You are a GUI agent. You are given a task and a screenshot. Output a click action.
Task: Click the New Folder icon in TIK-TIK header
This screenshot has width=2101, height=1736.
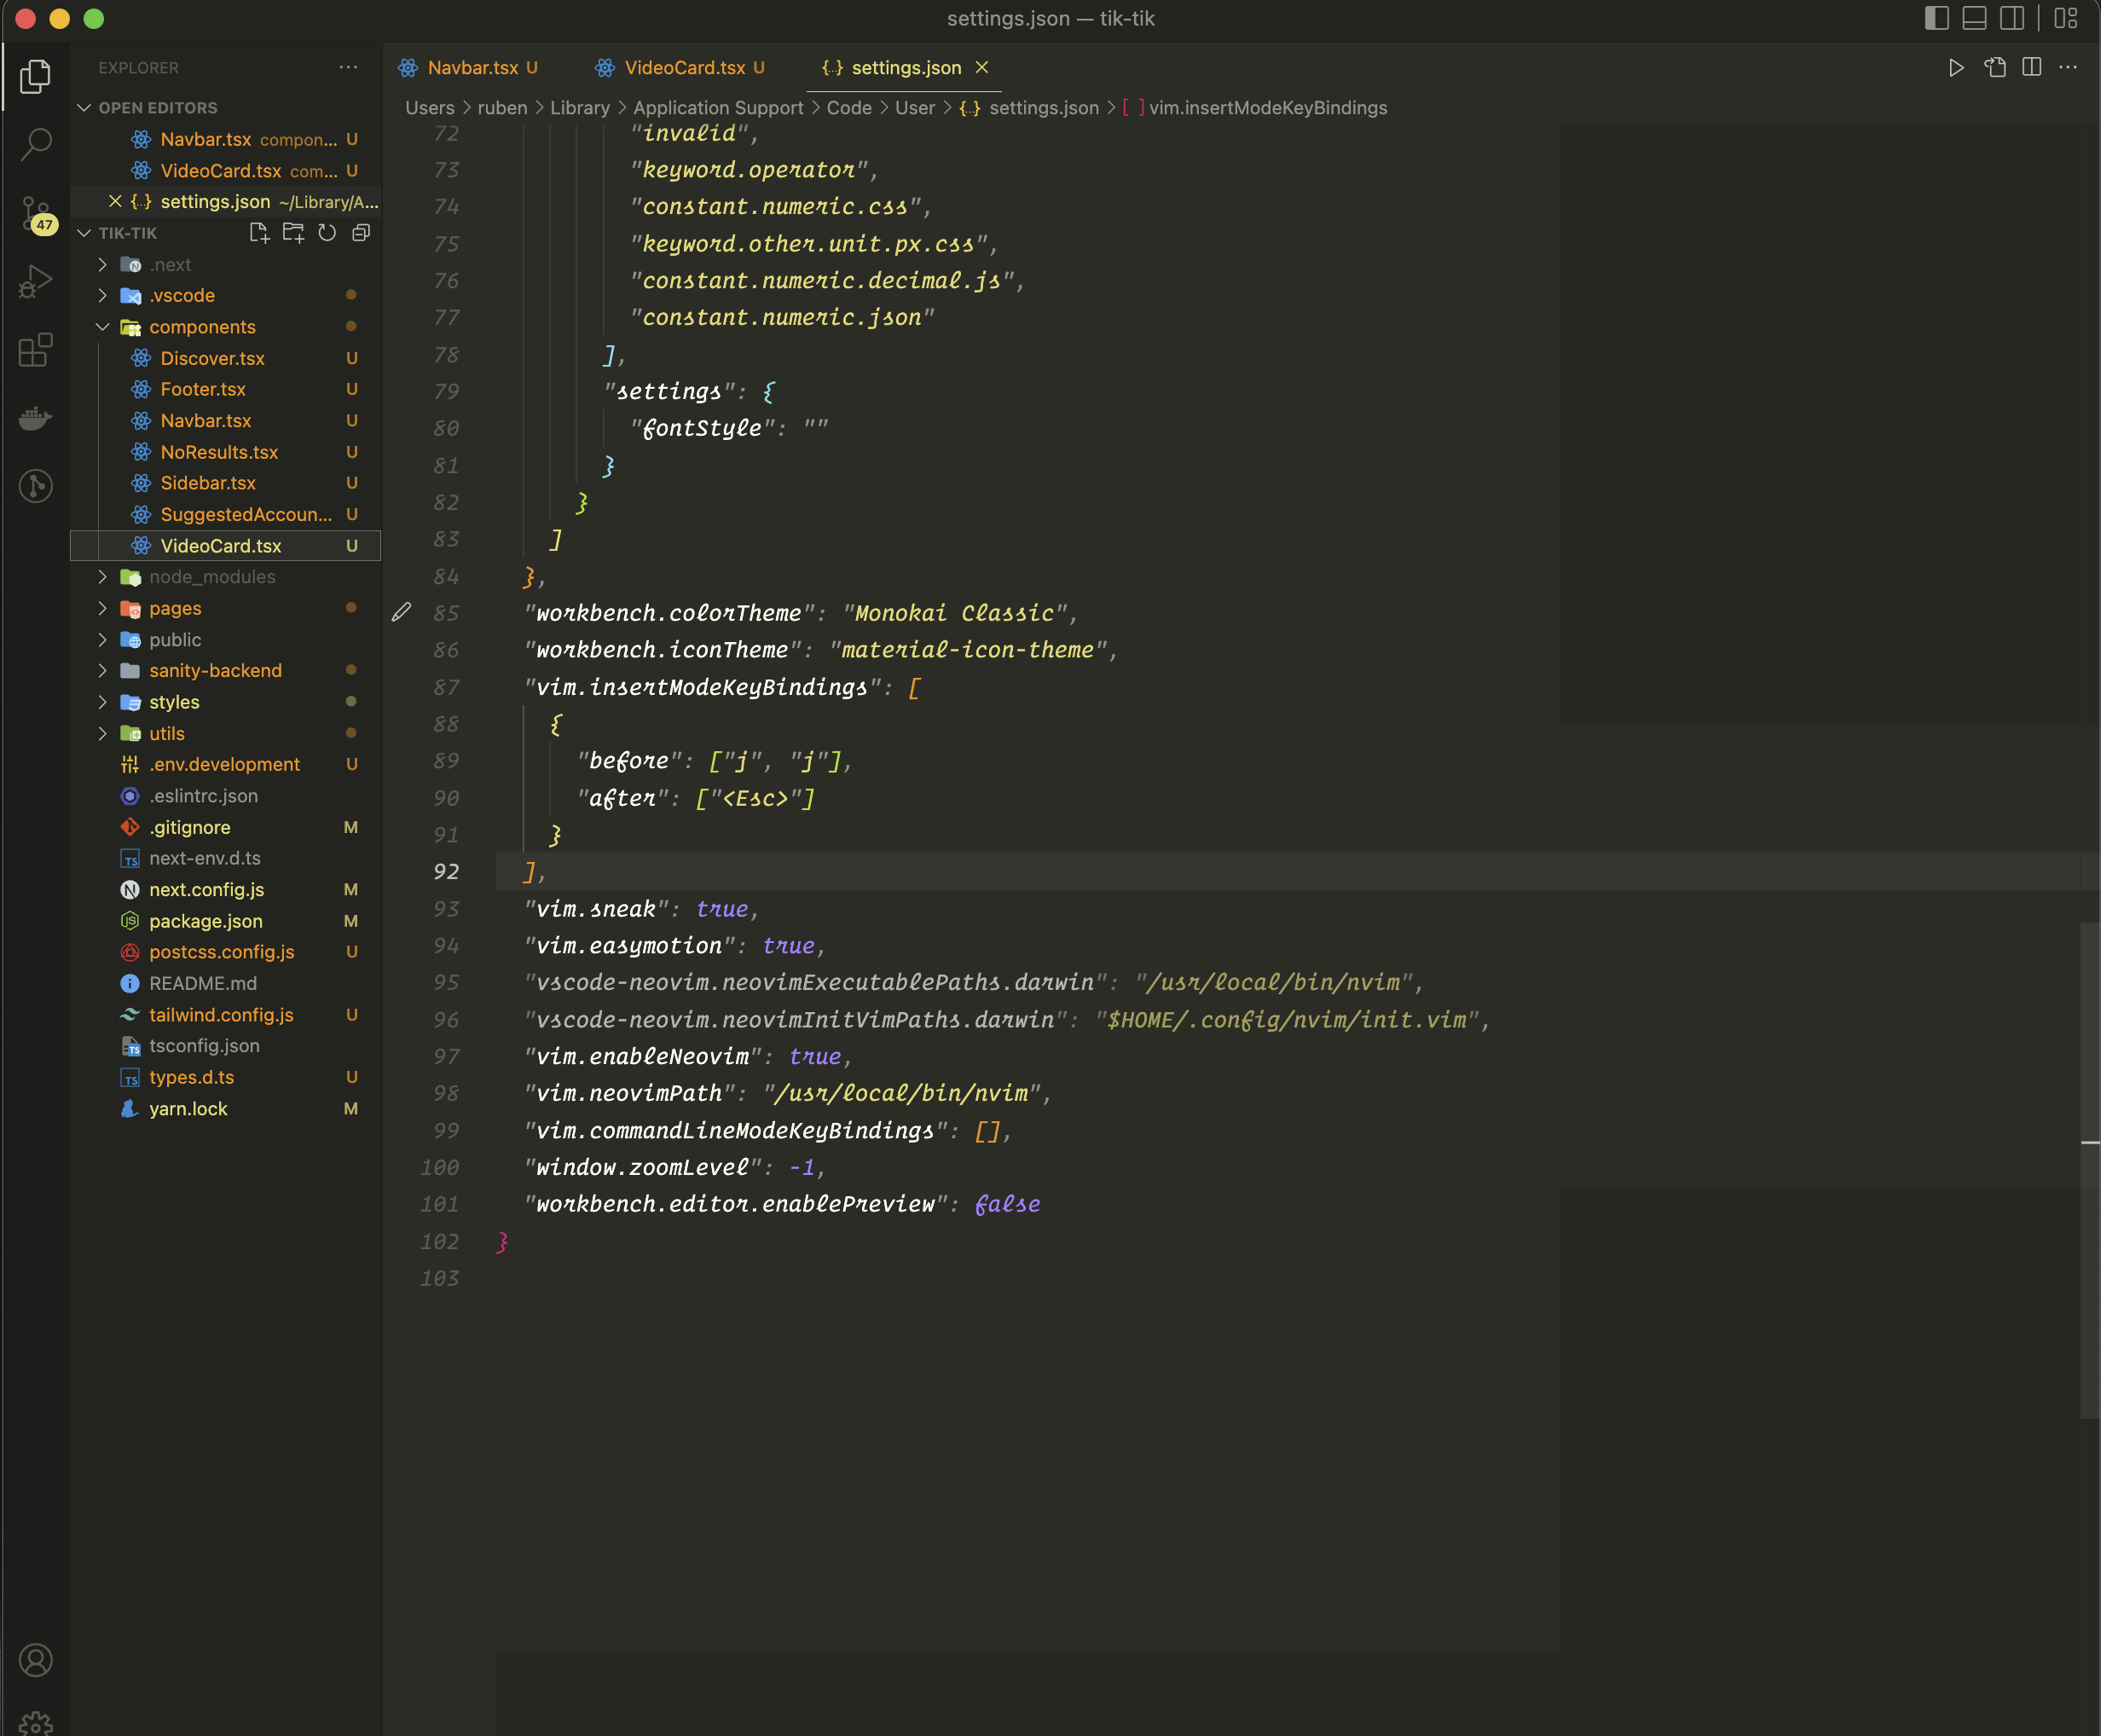click(293, 233)
